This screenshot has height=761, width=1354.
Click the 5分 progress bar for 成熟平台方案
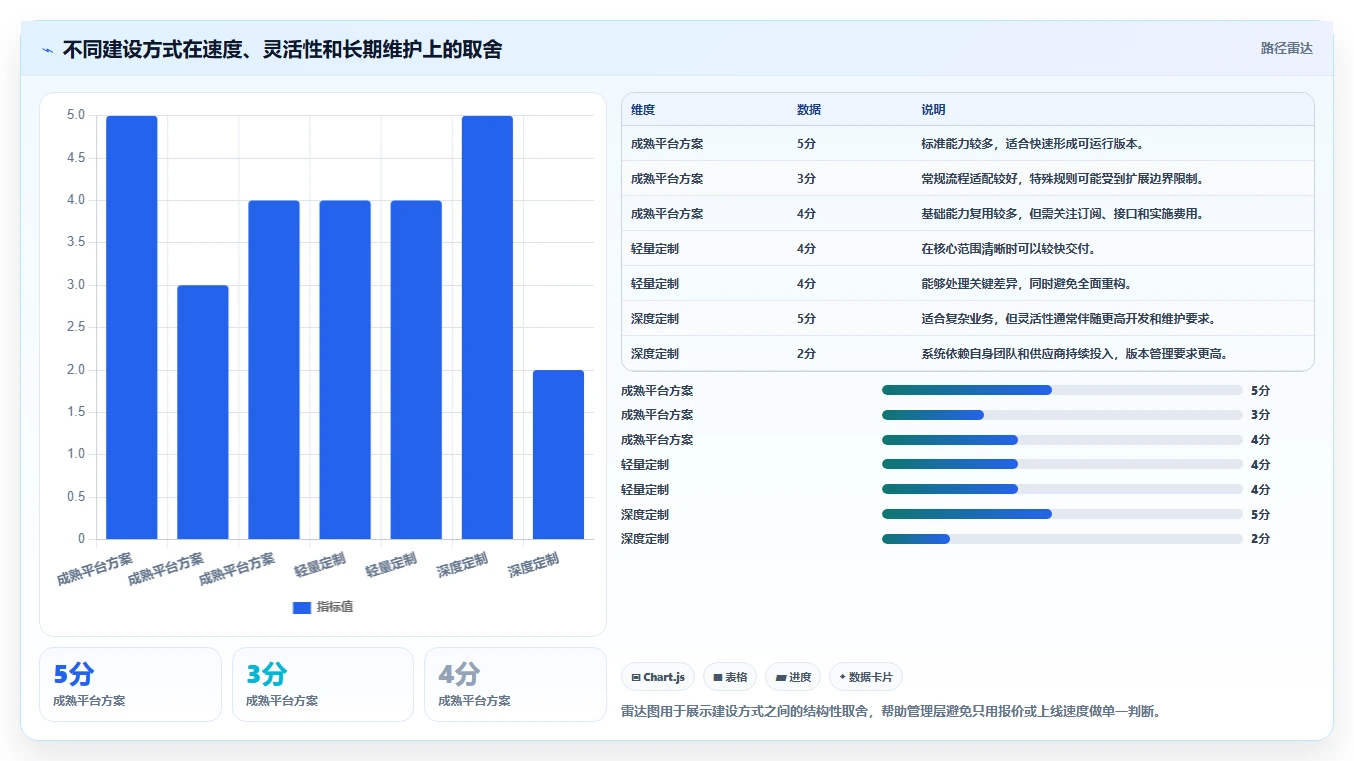(x=1062, y=390)
